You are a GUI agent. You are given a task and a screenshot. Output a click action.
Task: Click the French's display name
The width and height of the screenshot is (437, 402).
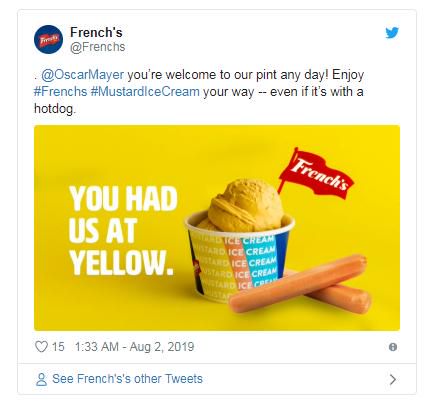(x=96, y=32)
